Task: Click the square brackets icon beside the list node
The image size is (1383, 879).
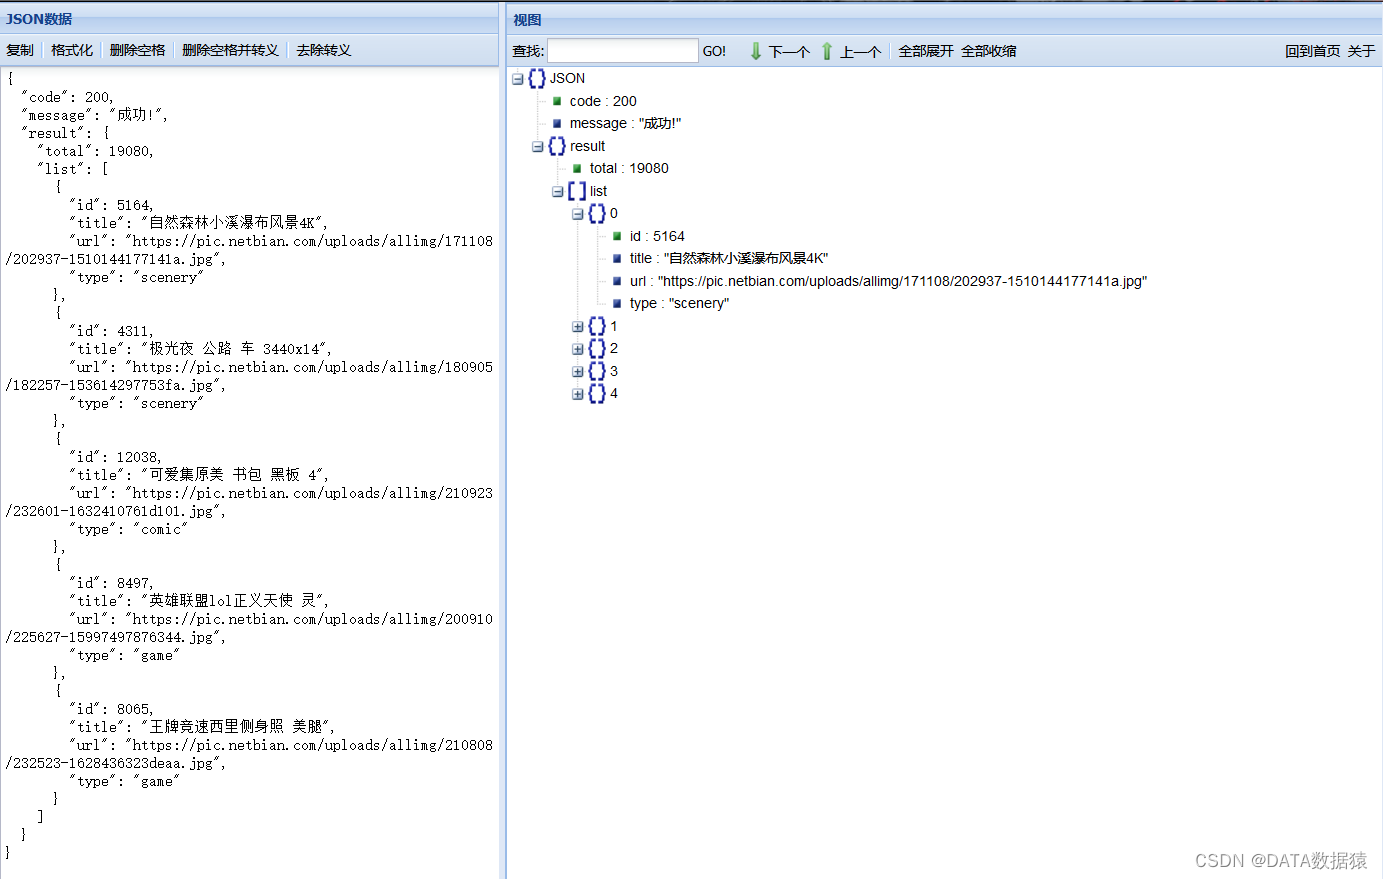Action: [575, 191]
